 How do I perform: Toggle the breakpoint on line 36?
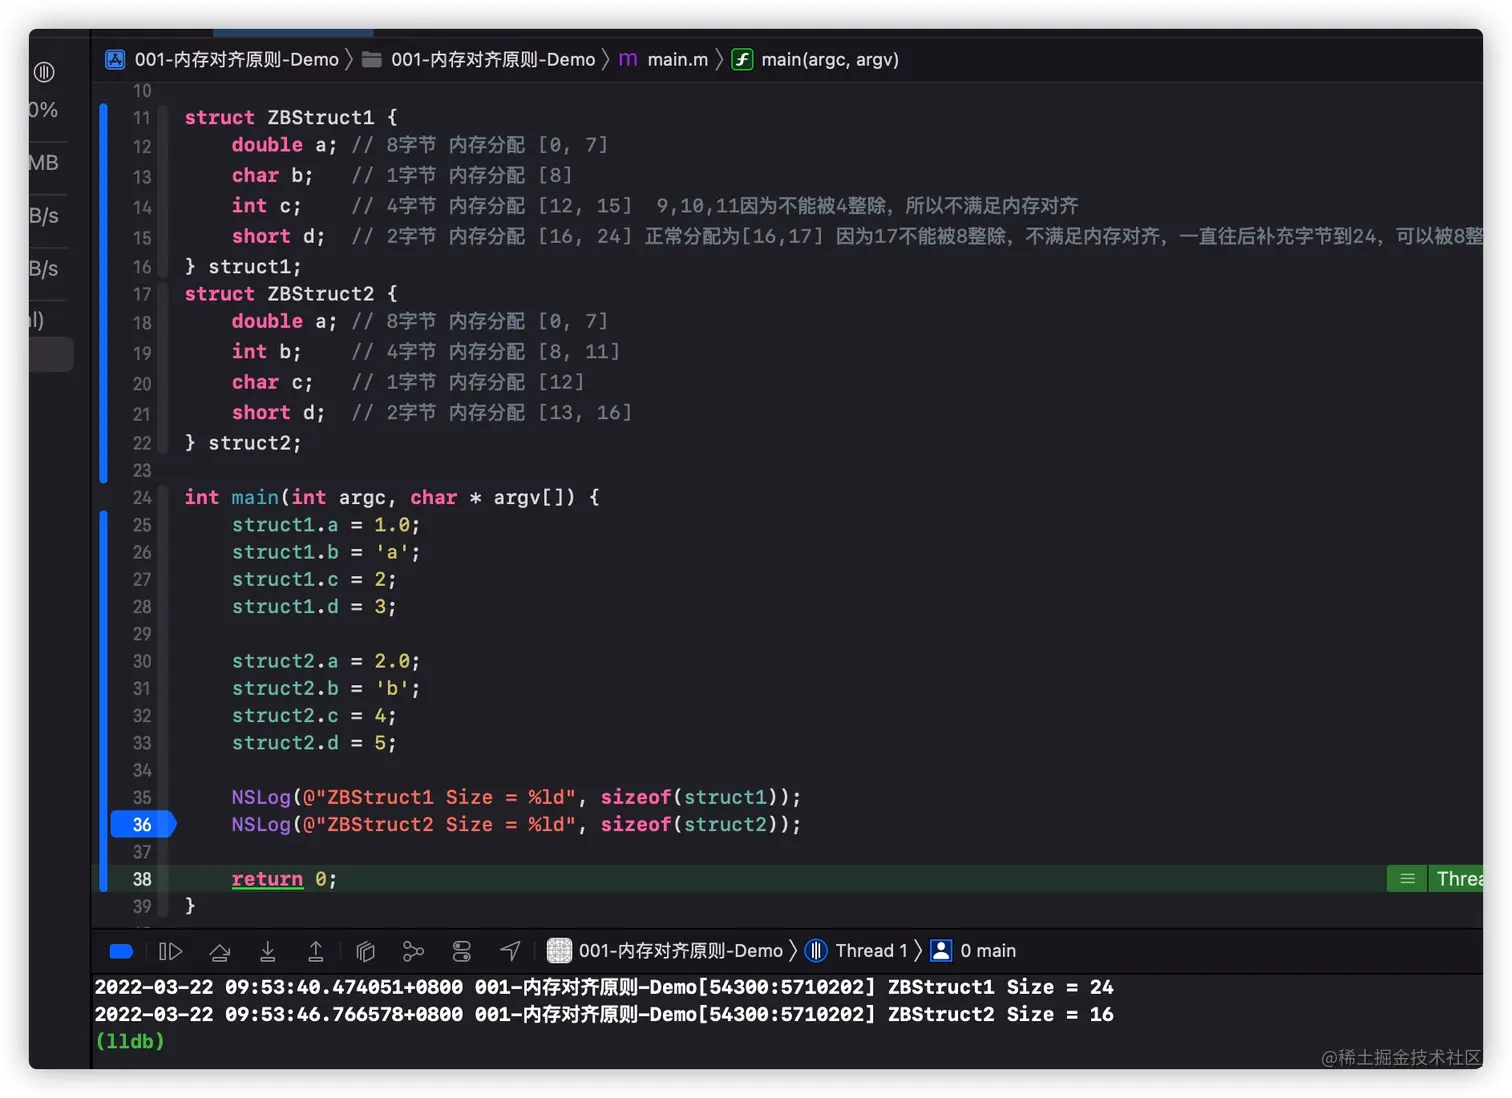[x=142, y=825]
